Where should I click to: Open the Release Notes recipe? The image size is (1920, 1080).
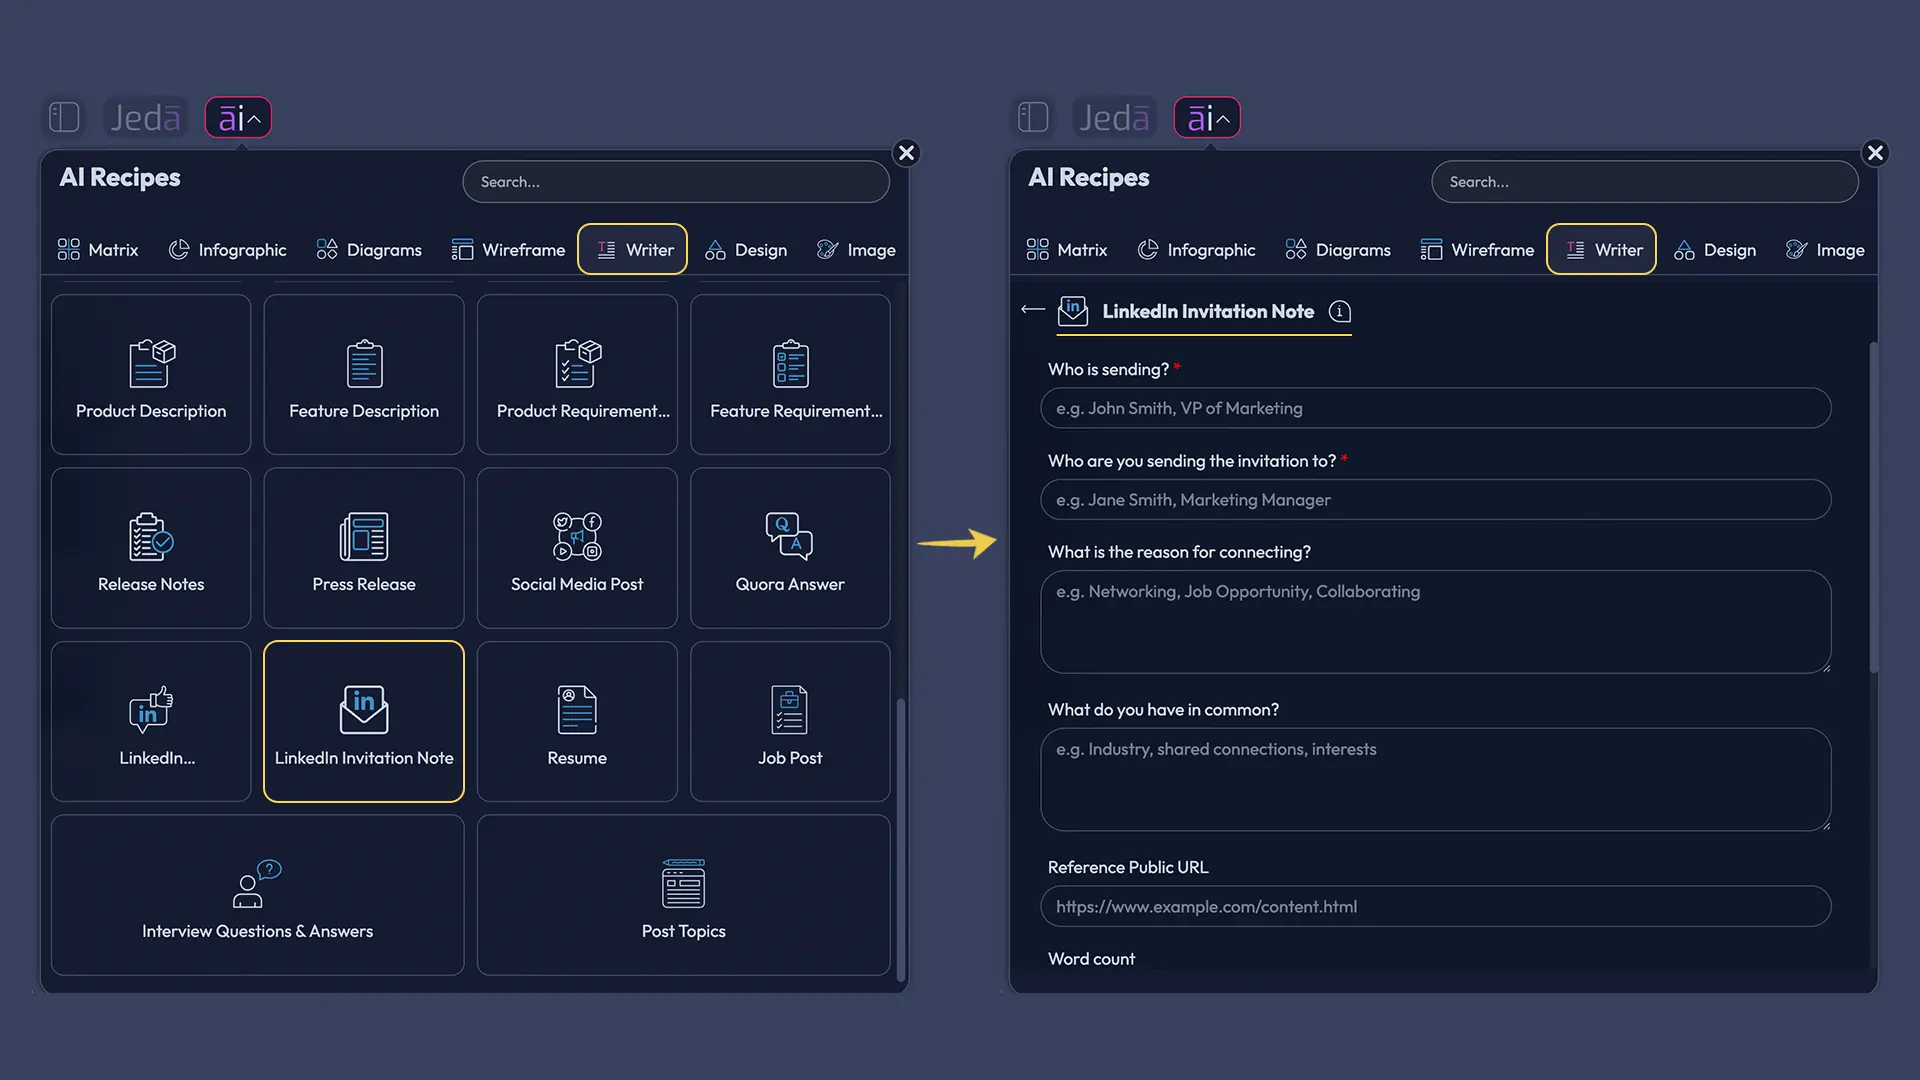tap(151, 548)
